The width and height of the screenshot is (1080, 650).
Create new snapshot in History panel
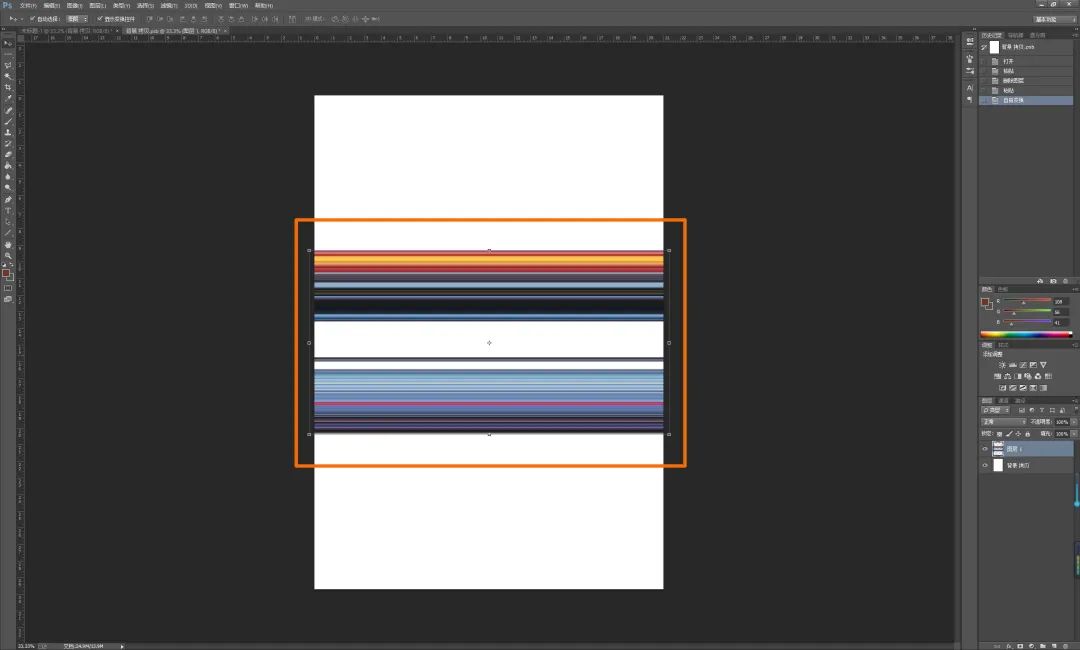point(1053,281)
